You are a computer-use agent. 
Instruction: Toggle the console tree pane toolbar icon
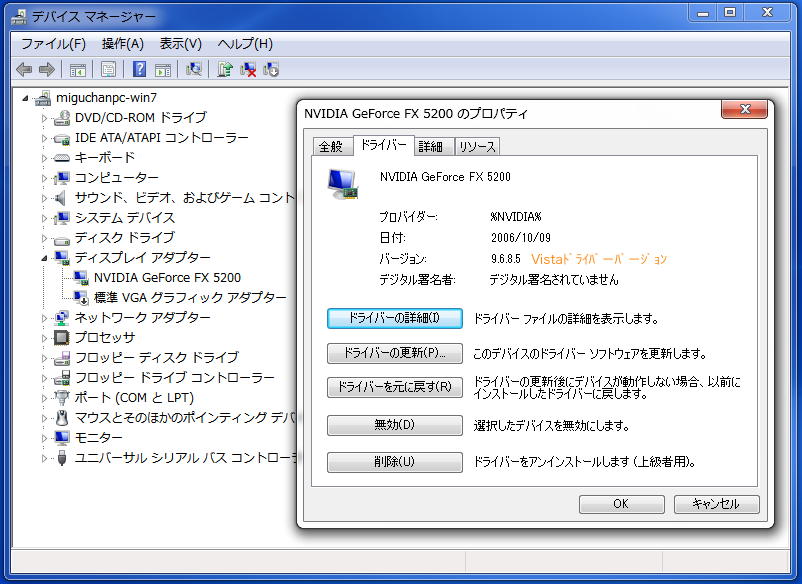click(x=78, y=70)
